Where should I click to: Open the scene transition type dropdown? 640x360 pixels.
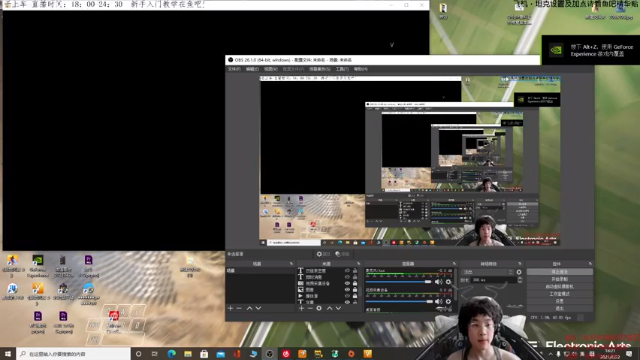(x=487, y=272)
